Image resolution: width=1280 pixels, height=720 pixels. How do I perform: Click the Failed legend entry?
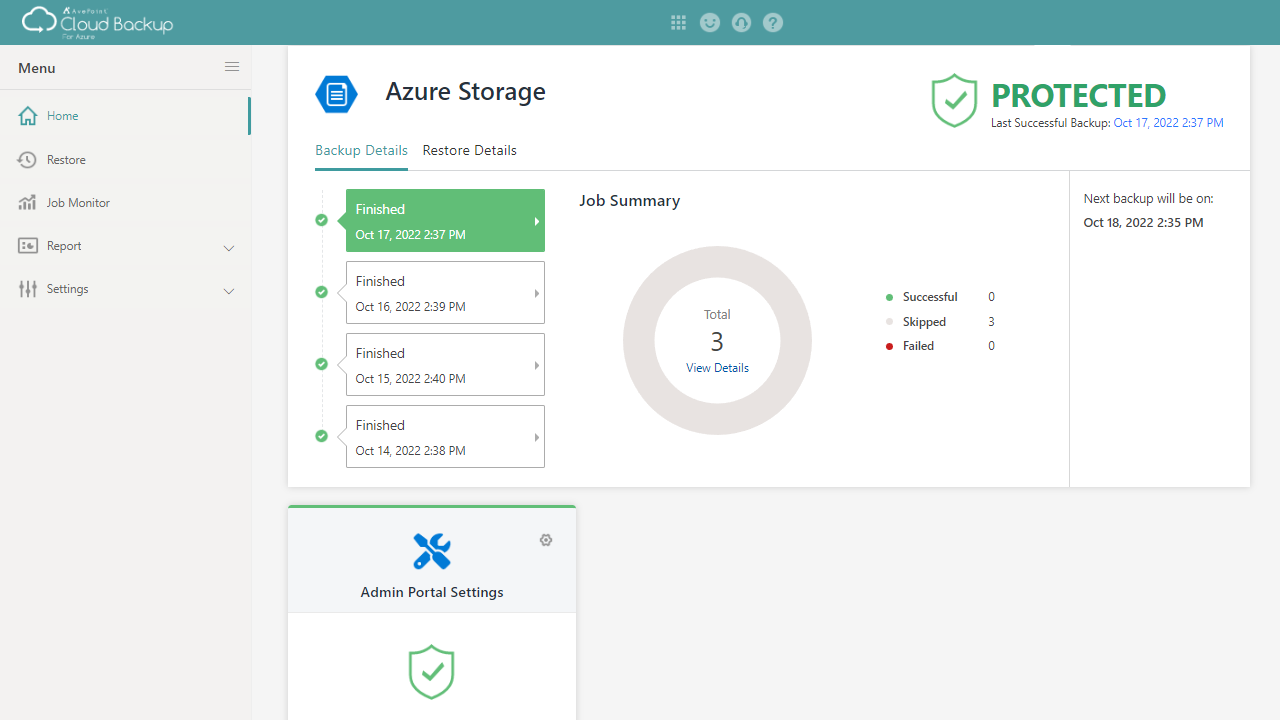click(x=940, y=346)
